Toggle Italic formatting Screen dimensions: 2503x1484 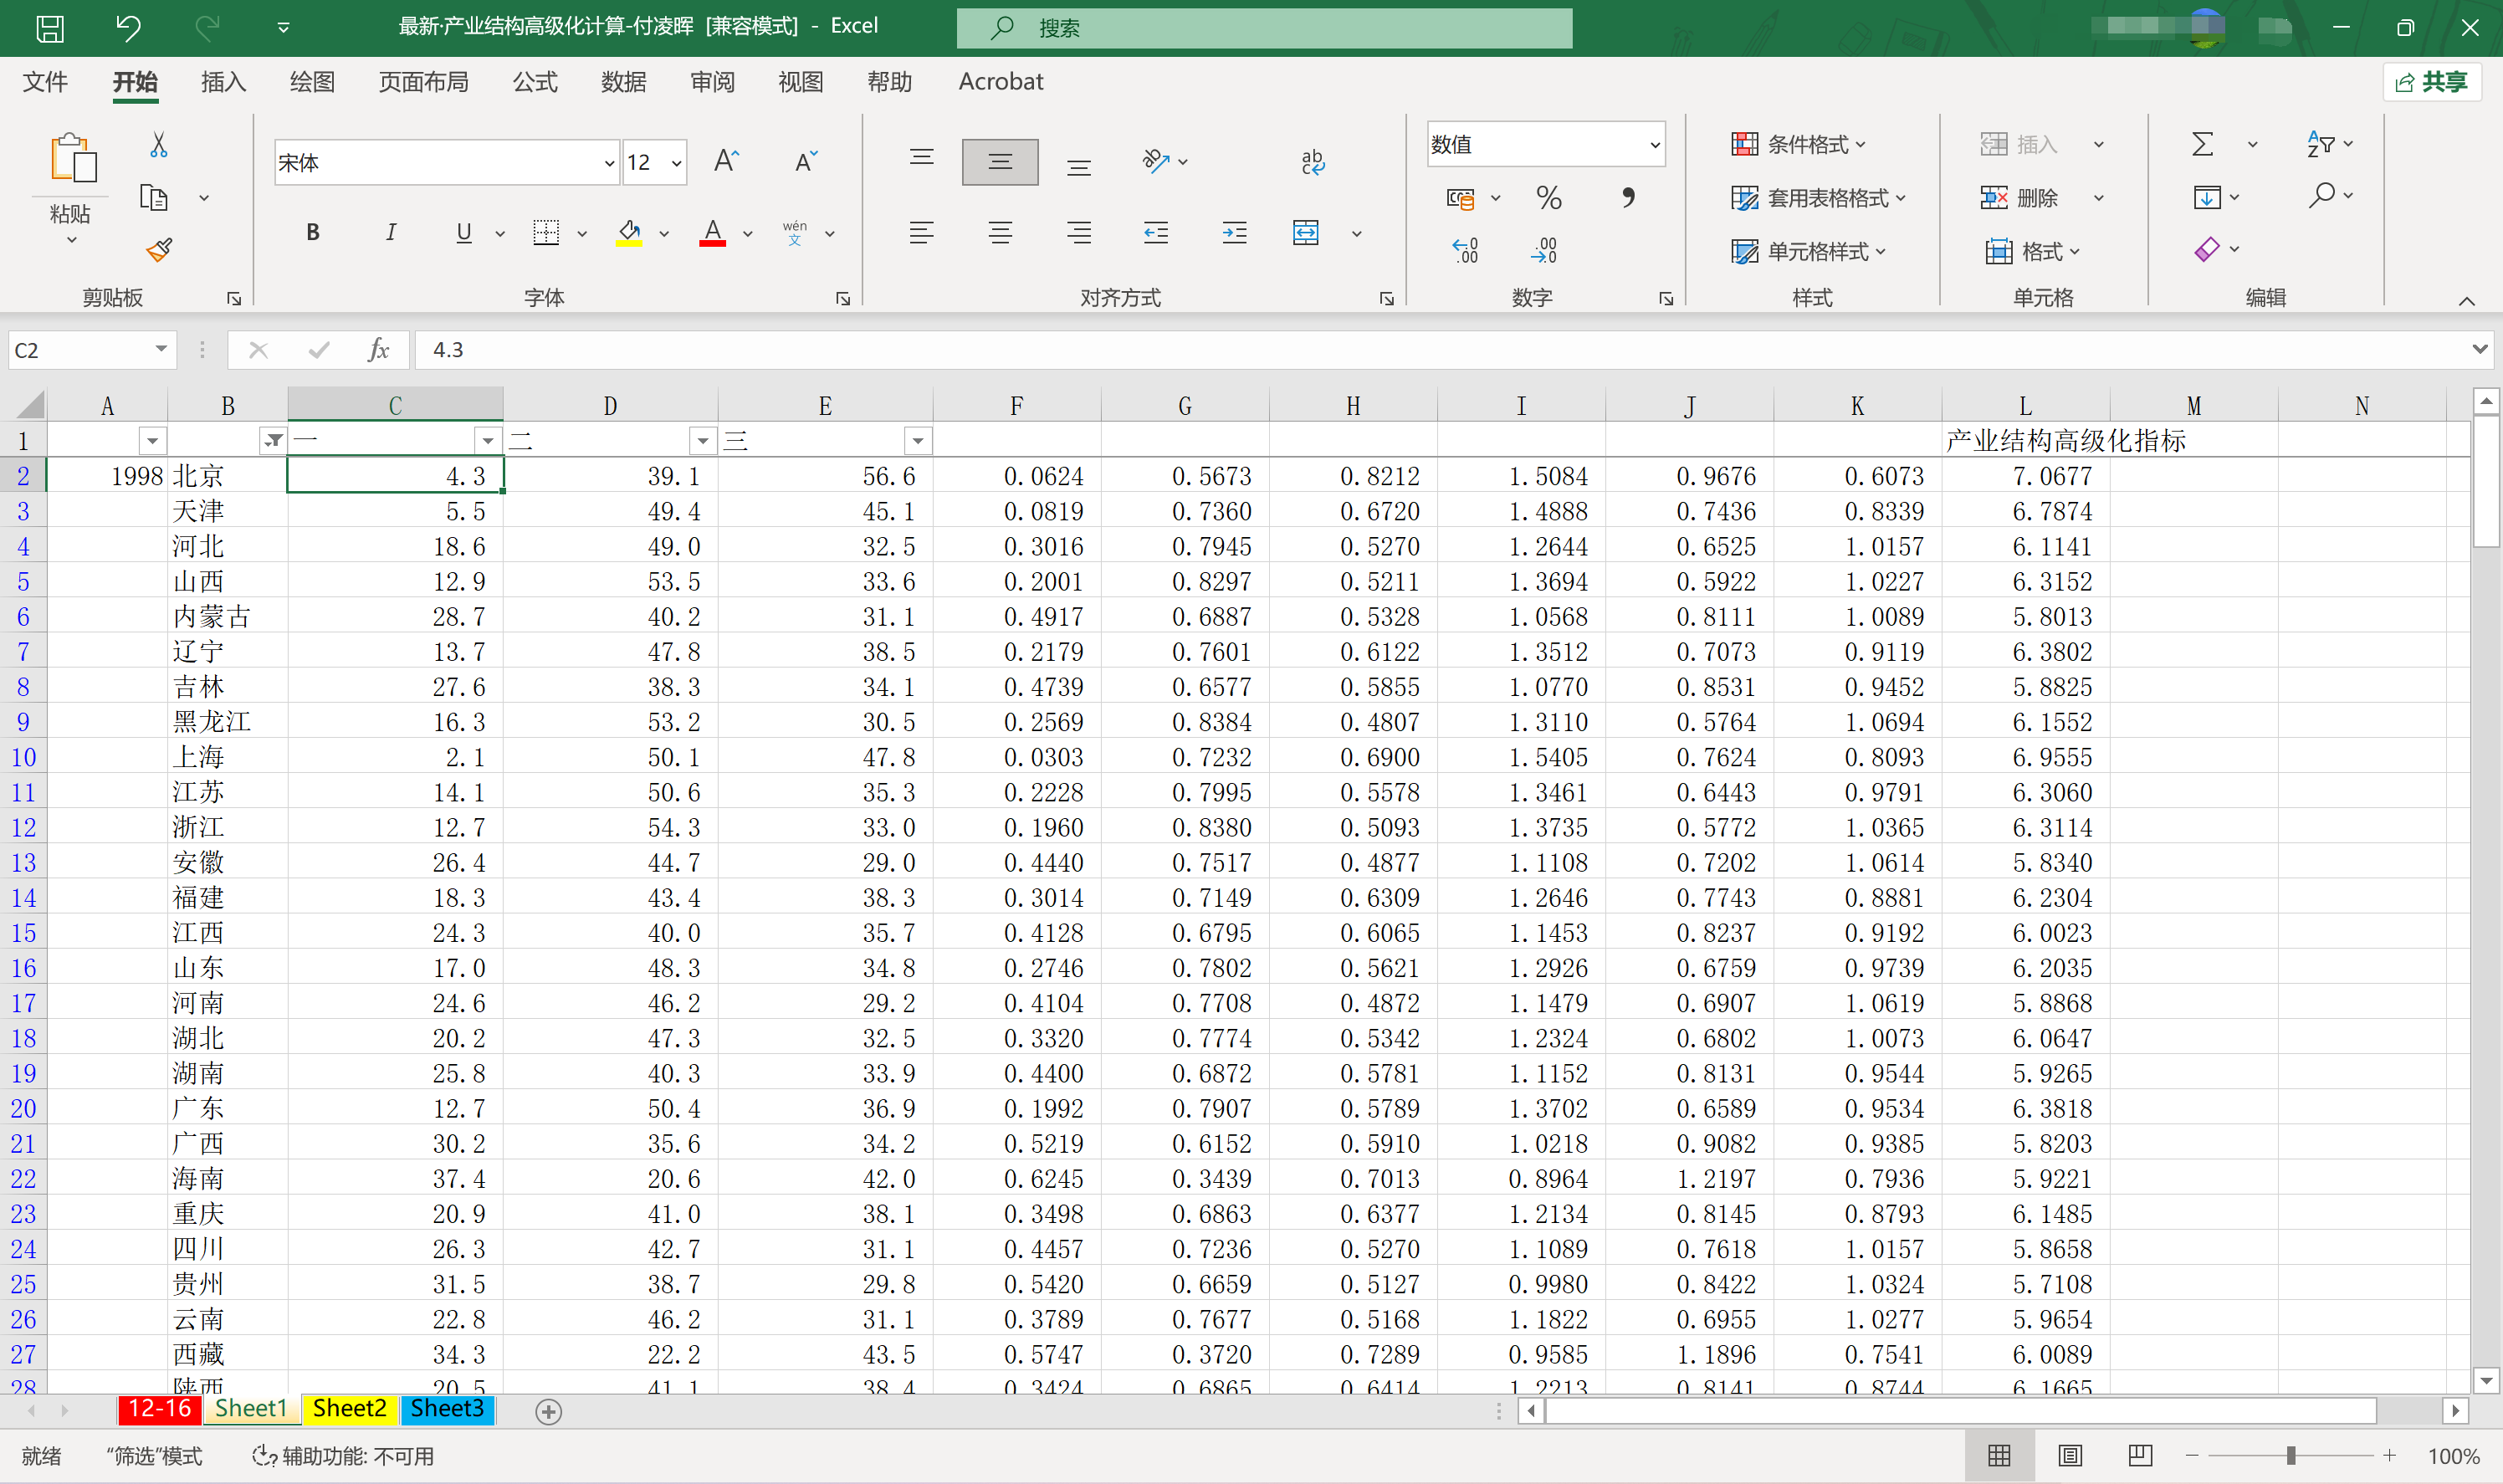390,233
